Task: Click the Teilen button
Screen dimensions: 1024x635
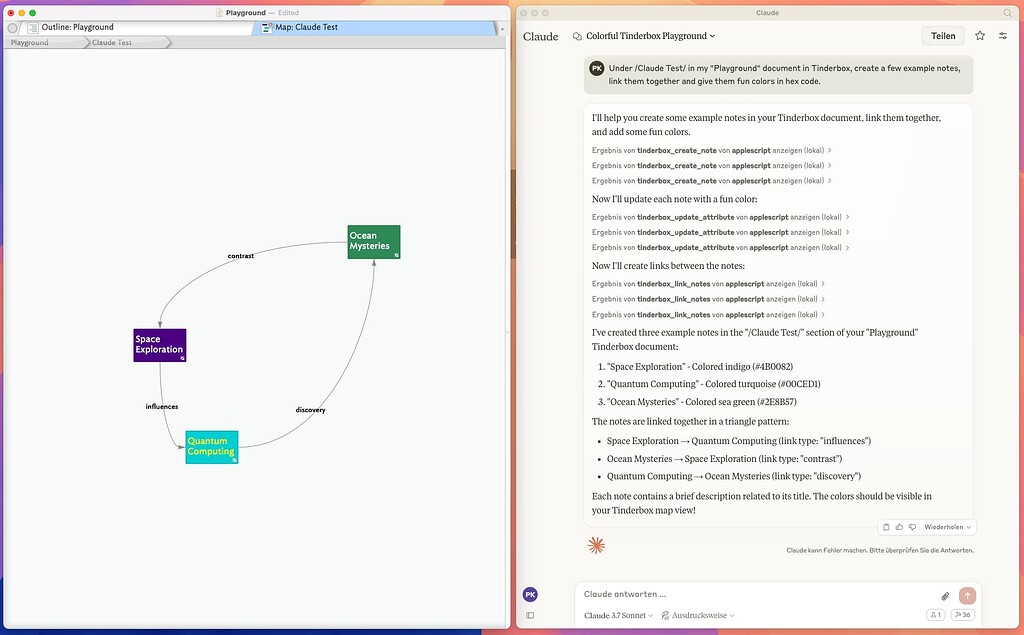Action: [x=943, y=35]
